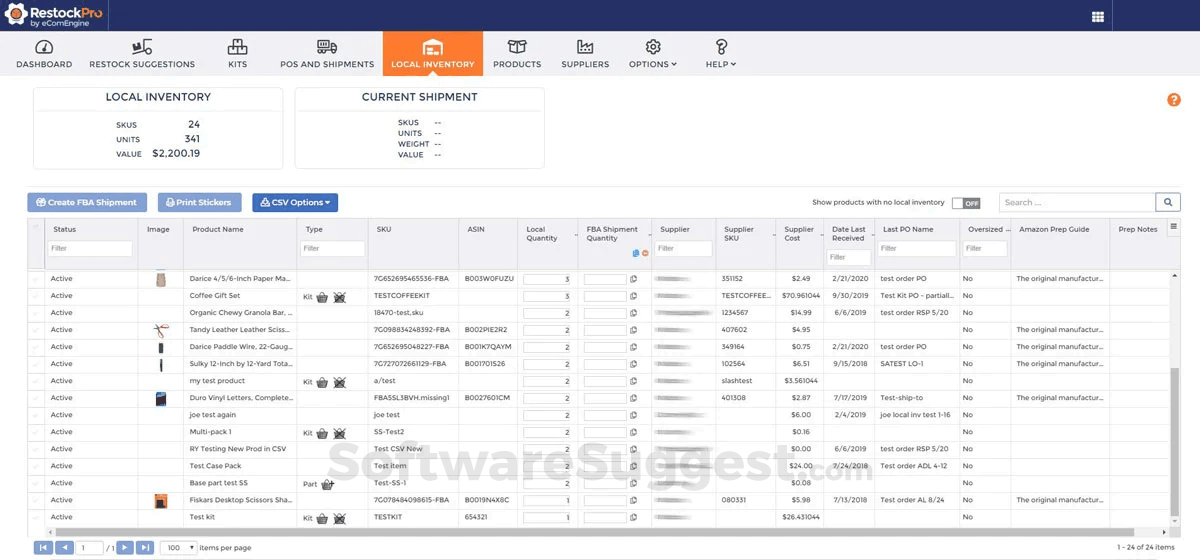Go to previous page of the grid

pos(64,548)
